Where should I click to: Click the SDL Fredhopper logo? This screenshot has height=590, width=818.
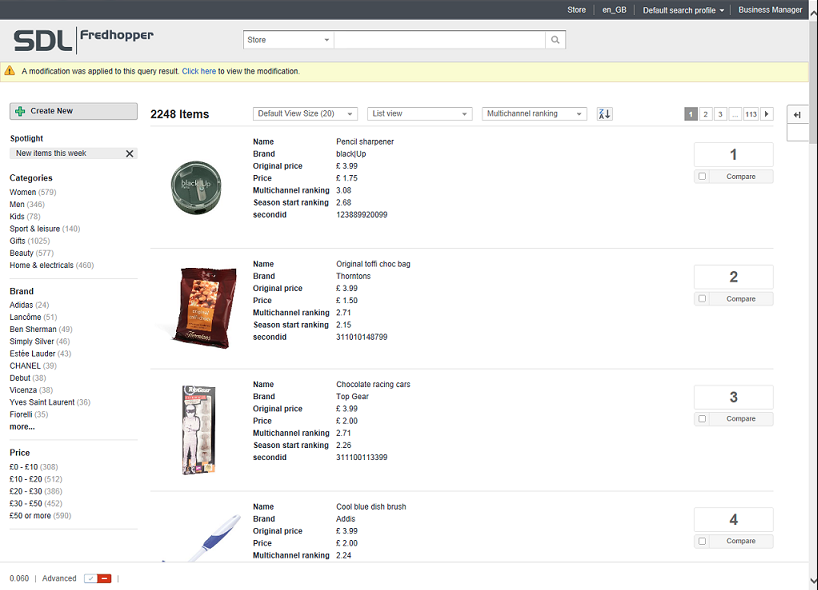coord(83,40)
